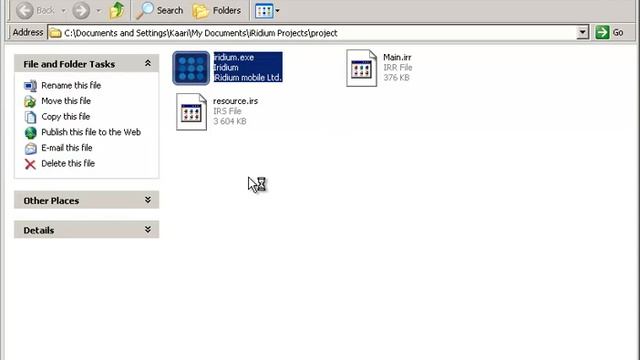Click the folder icon in address bar
640x360 pixels.
pos(55,33)
